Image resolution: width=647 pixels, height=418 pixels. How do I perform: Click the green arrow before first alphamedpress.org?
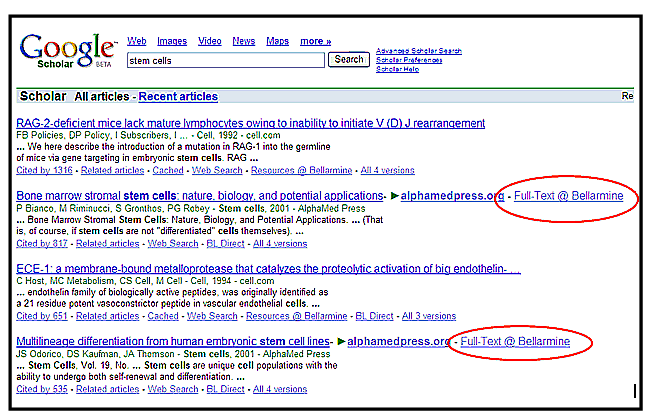pos(394,196)
